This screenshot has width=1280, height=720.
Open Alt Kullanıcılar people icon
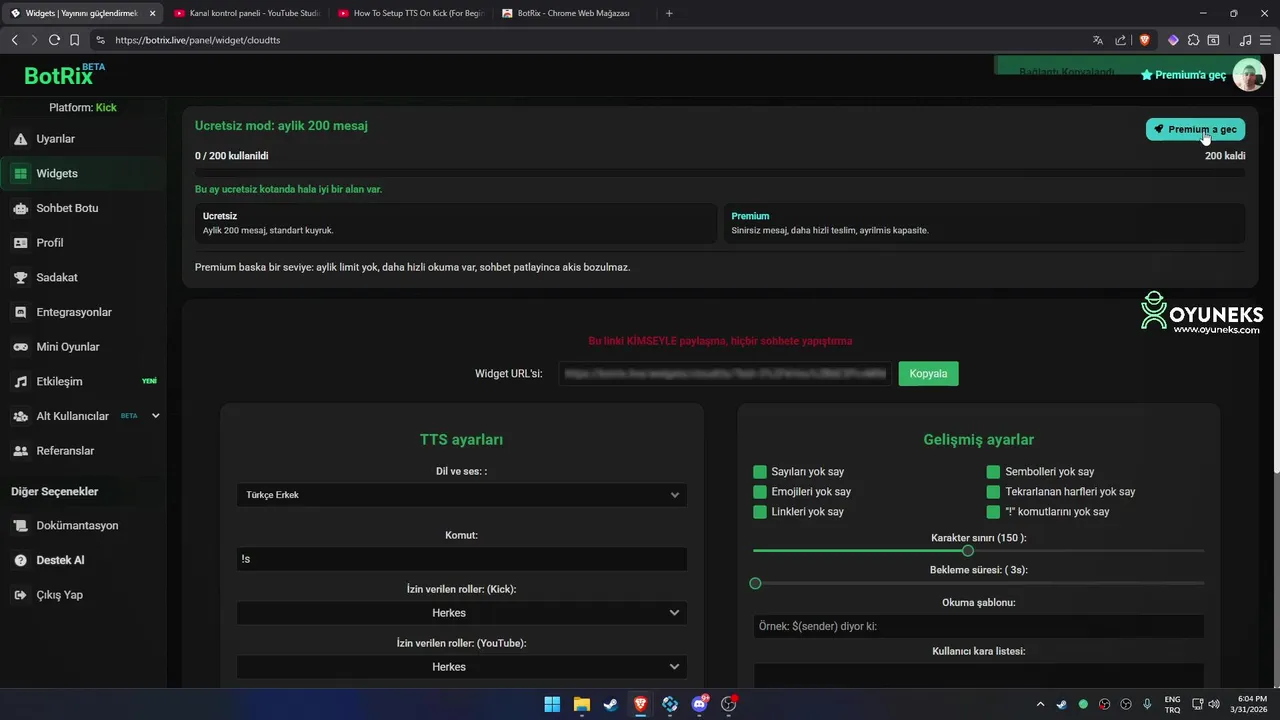click(x=20, y=416)
